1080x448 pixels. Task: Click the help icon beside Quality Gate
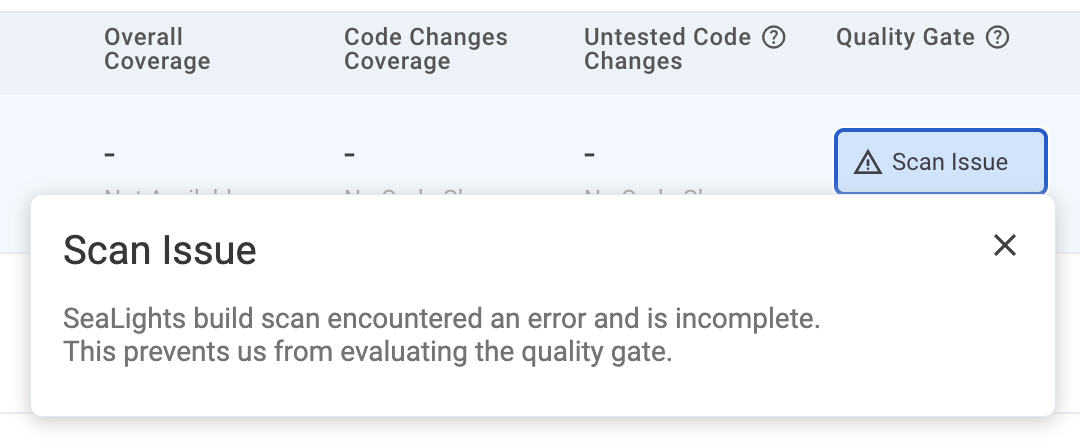pos(997,38)
